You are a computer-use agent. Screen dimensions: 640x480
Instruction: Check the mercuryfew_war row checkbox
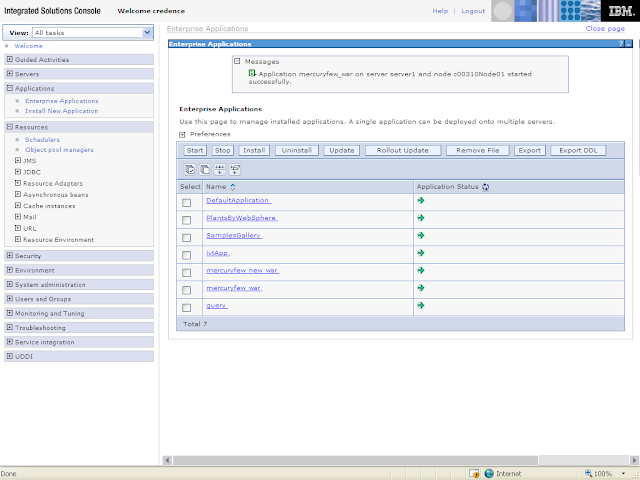(187, 290)
